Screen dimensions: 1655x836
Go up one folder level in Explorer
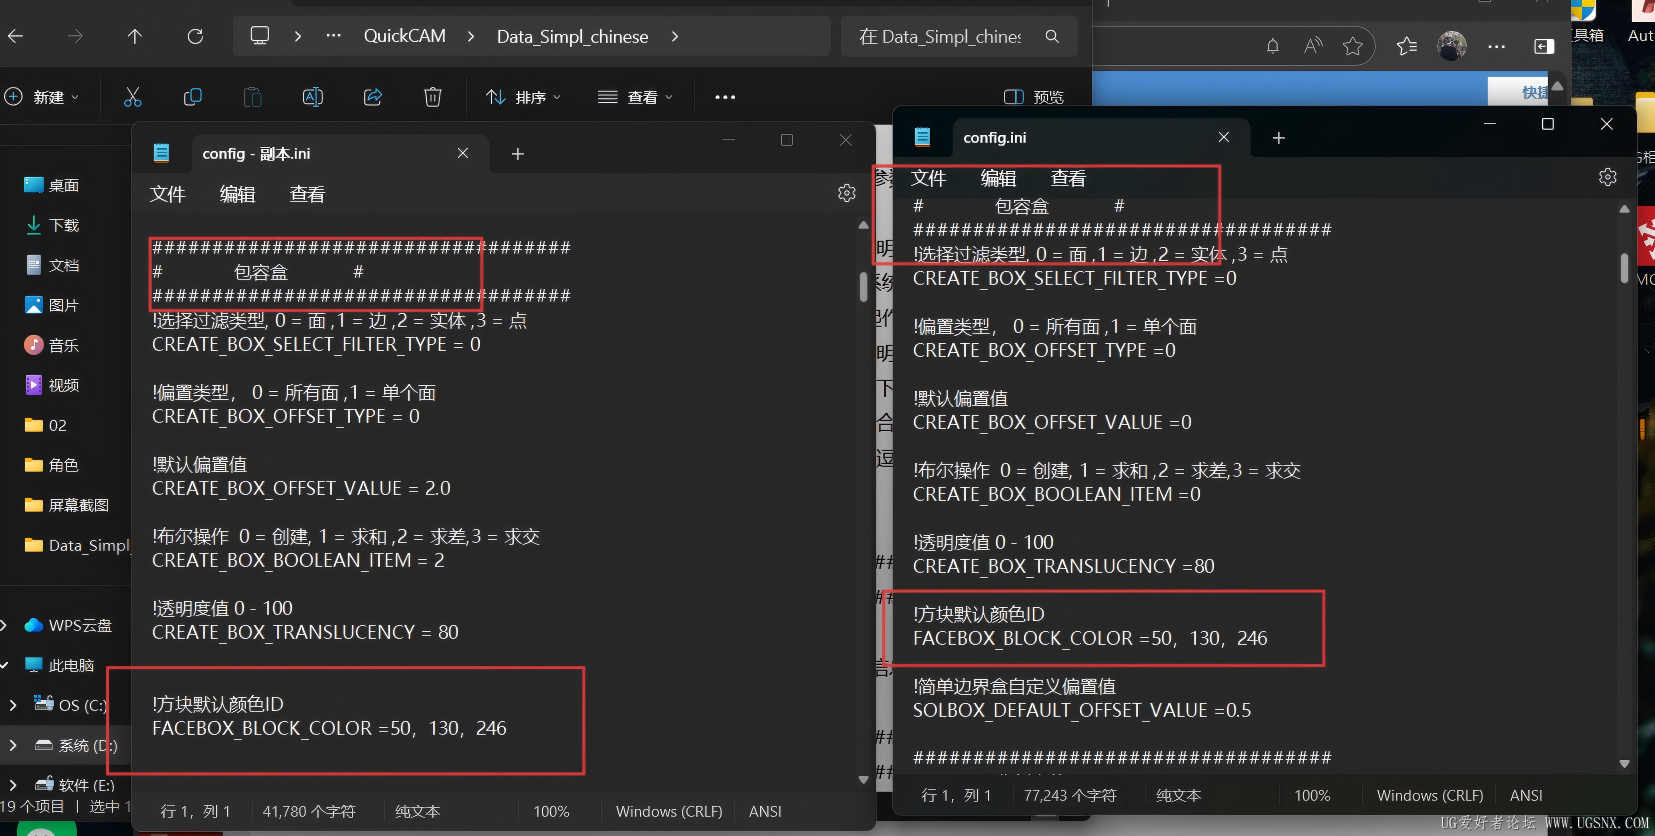[x=135, y=36]
